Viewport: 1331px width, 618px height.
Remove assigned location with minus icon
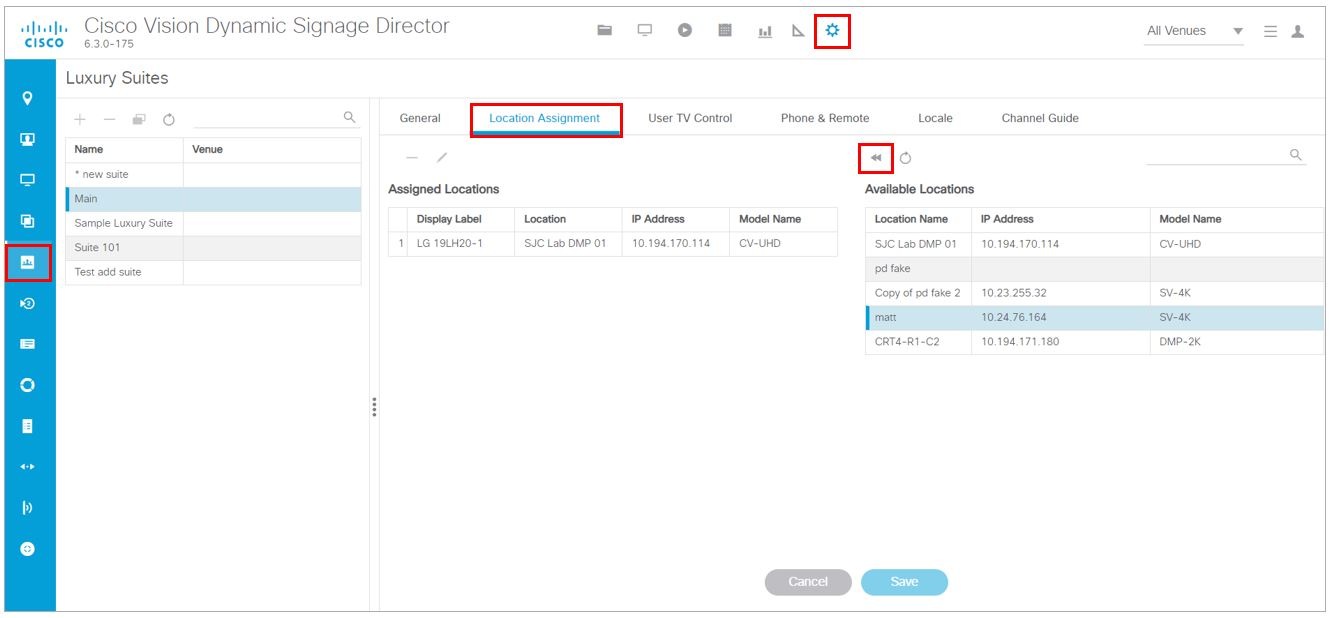(411, 158)
